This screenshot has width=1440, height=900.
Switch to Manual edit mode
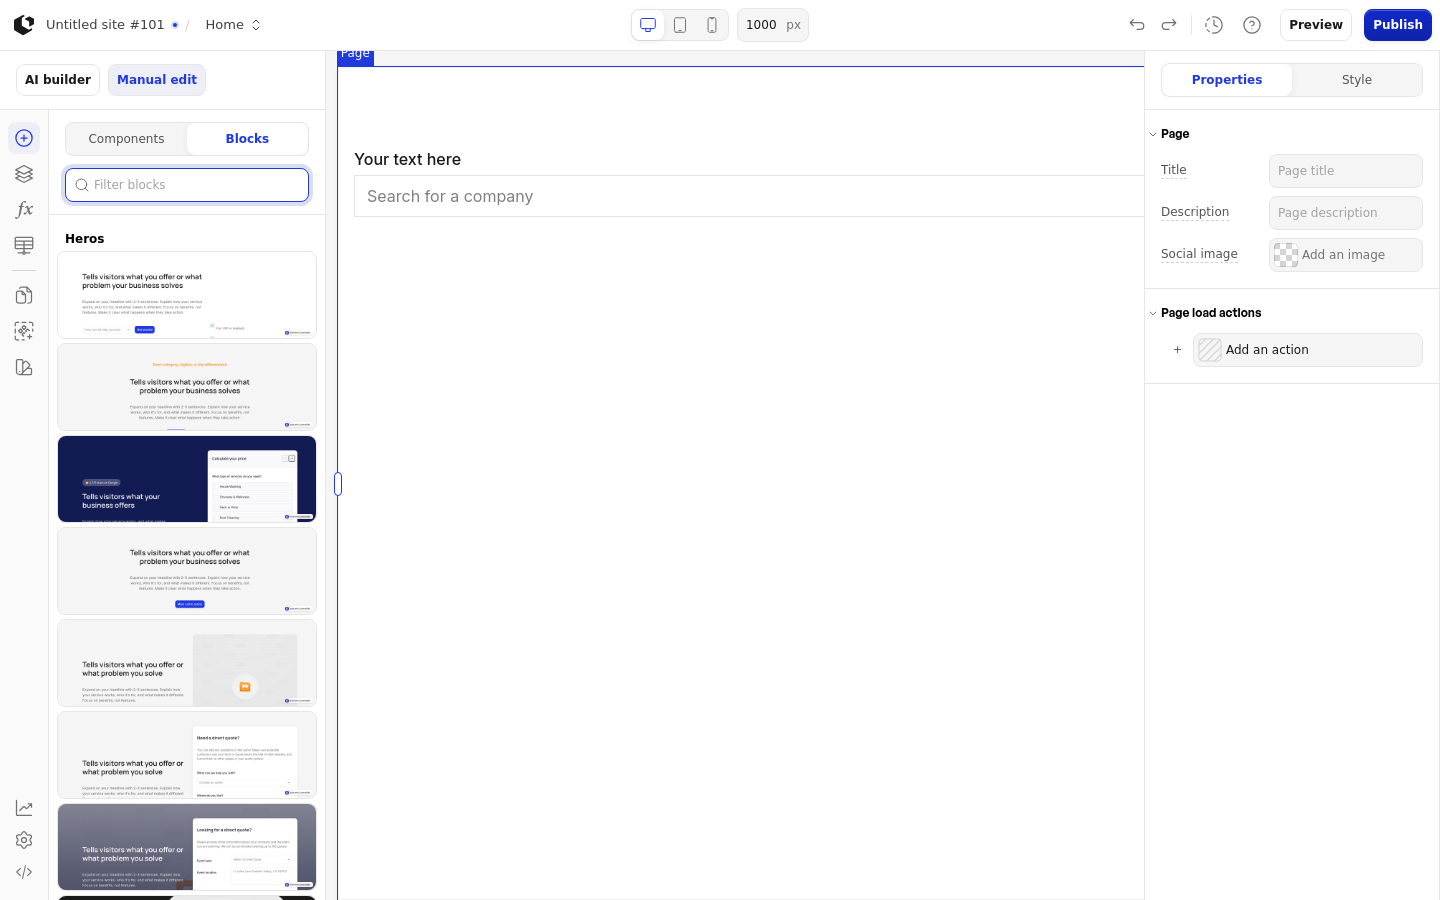157,80
